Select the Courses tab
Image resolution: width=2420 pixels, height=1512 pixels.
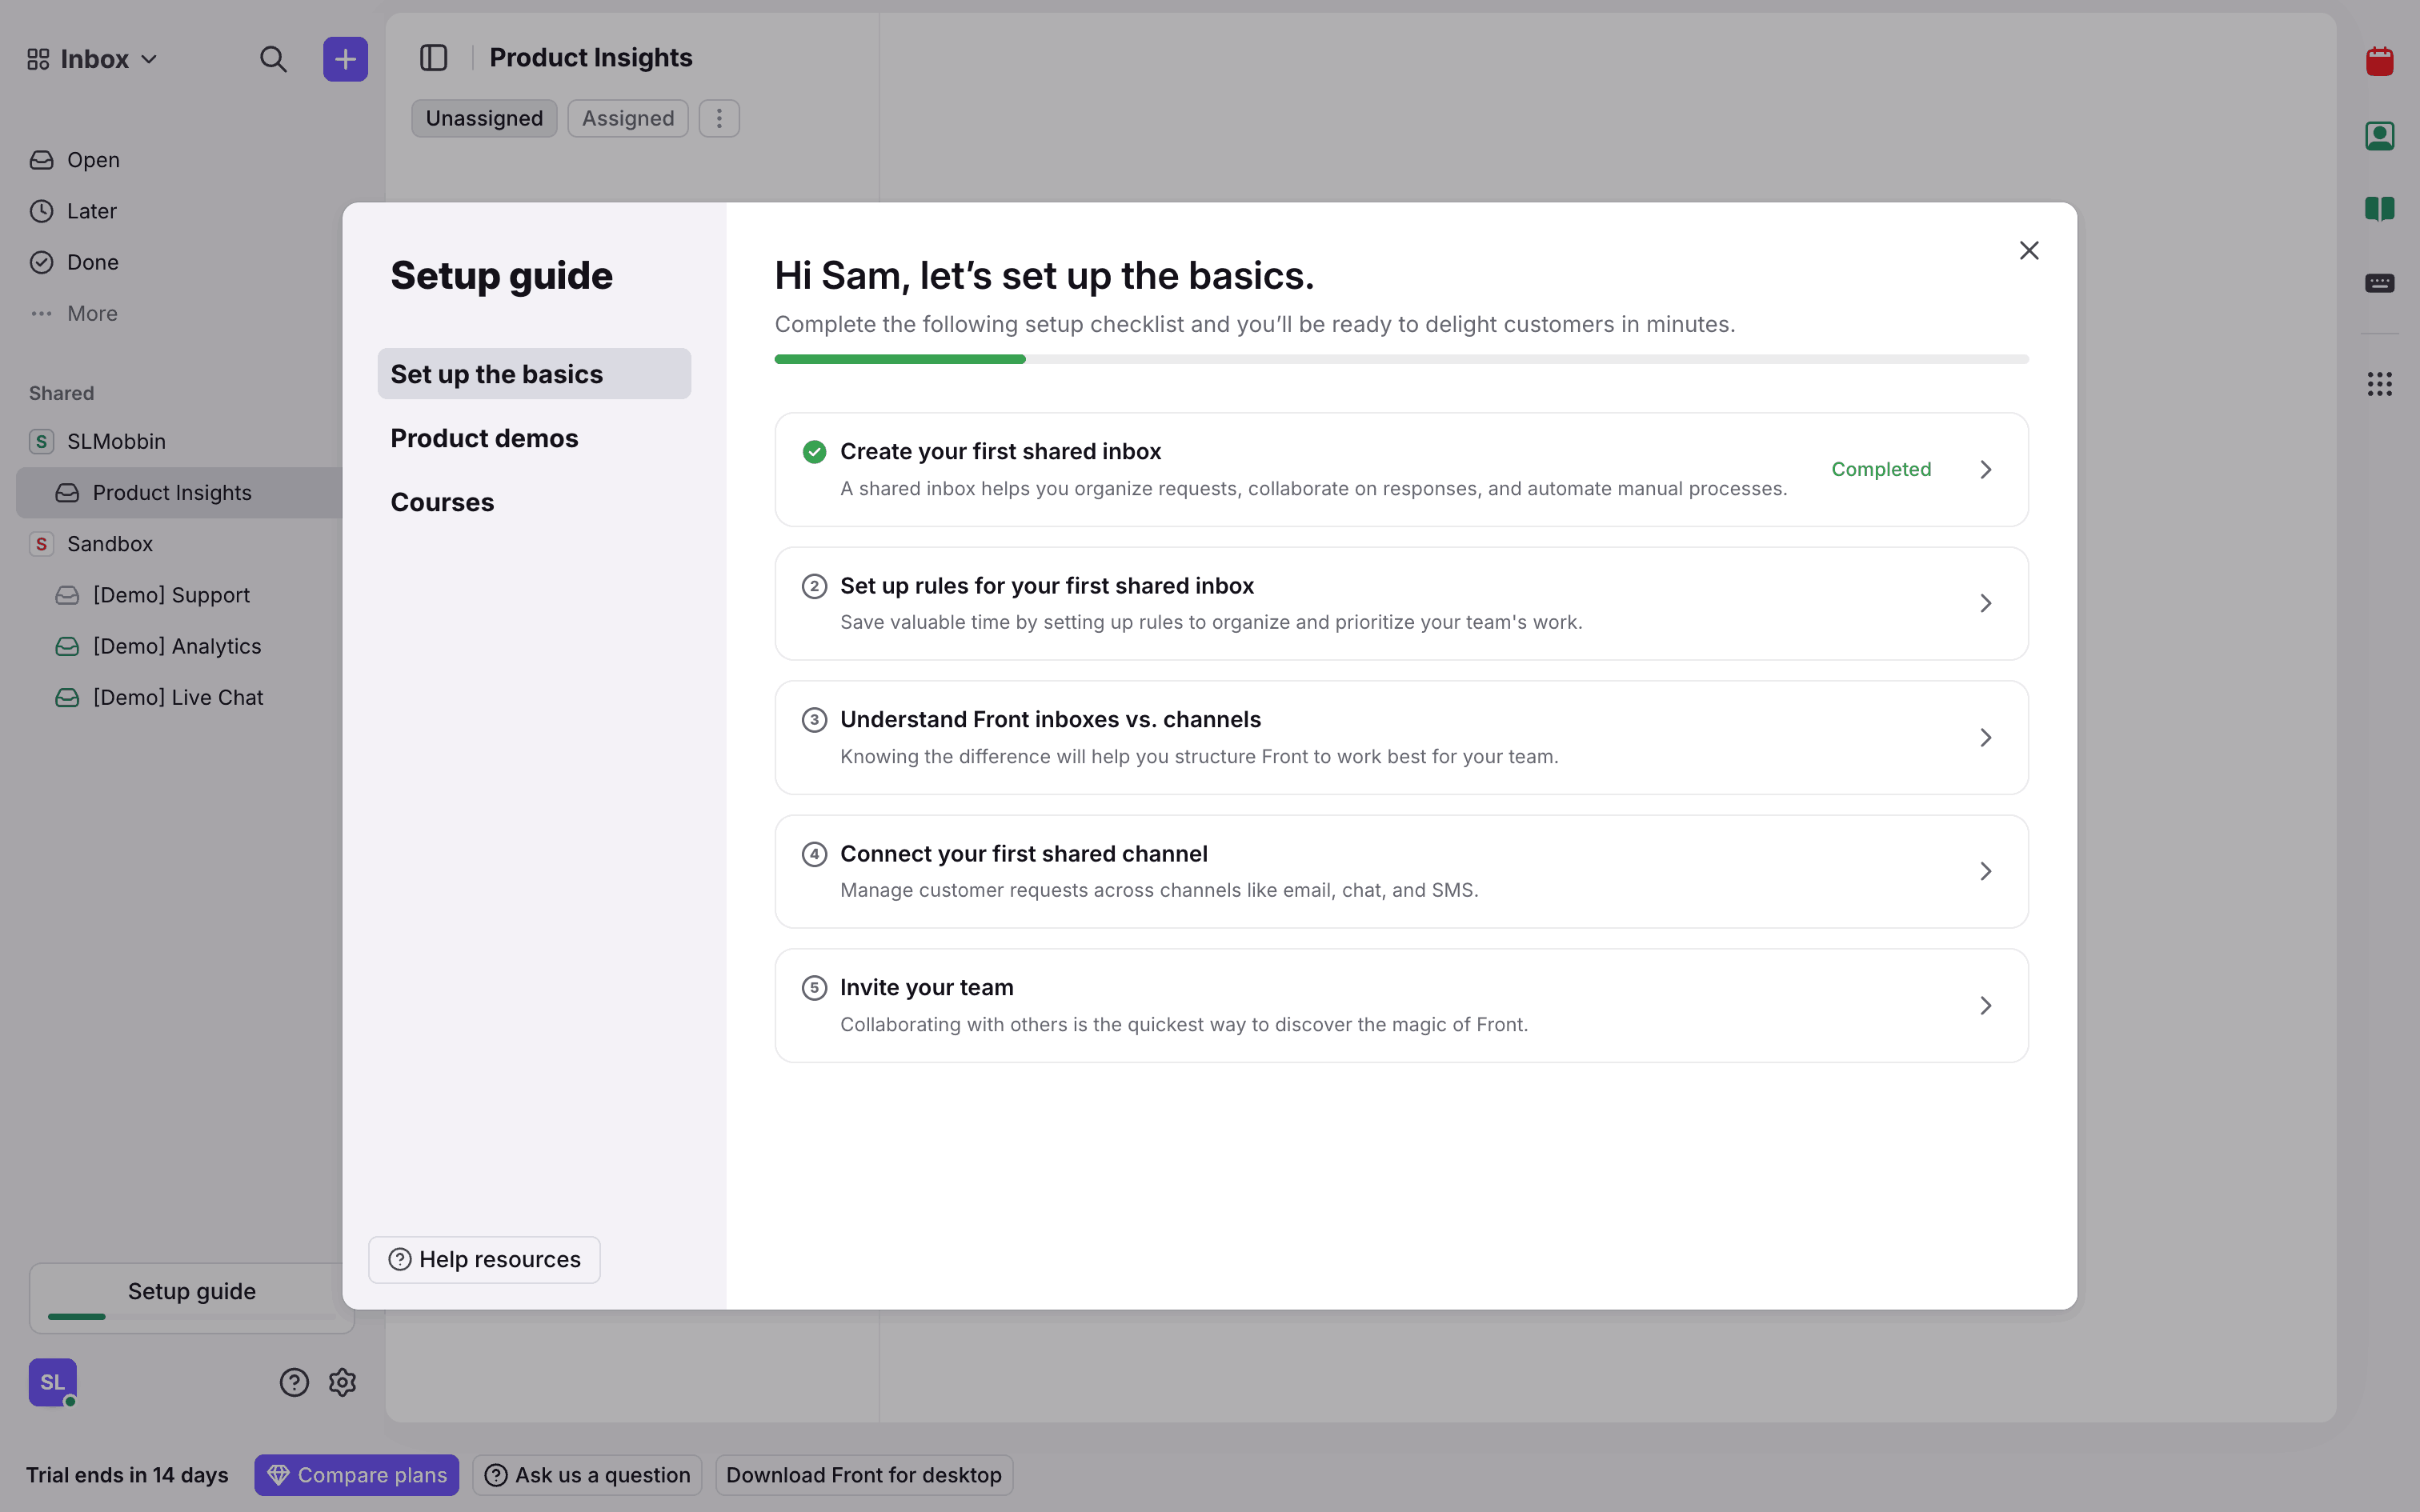click(x=442, y=502)
